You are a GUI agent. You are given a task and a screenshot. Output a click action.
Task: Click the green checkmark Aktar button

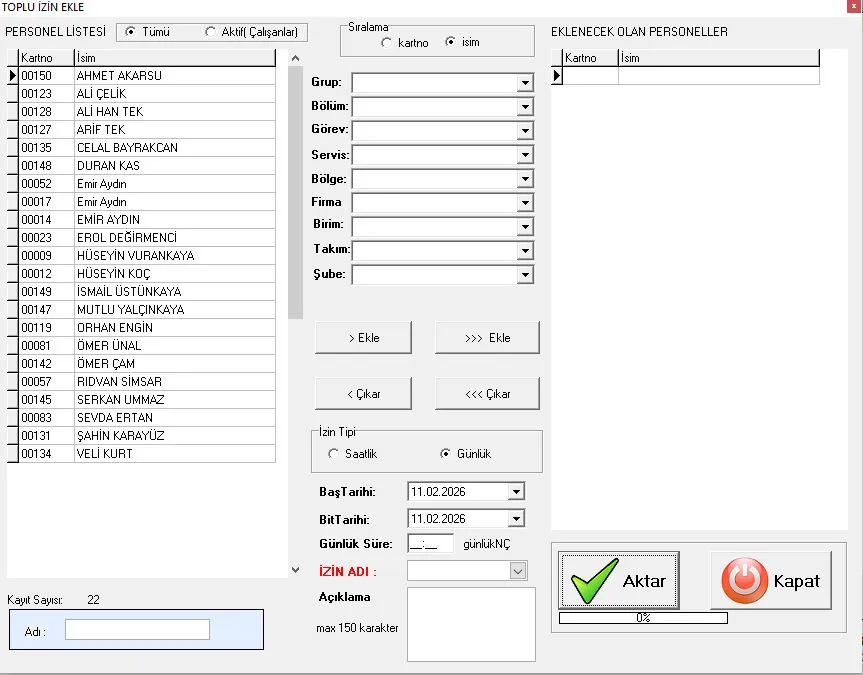[618, 580]
